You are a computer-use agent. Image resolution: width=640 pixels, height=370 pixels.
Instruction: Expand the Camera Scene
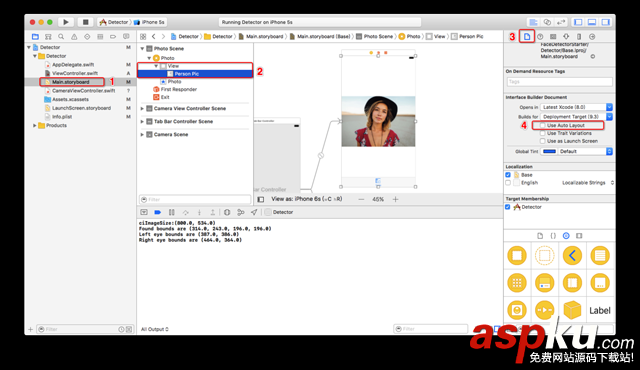[x=142, y=135]
